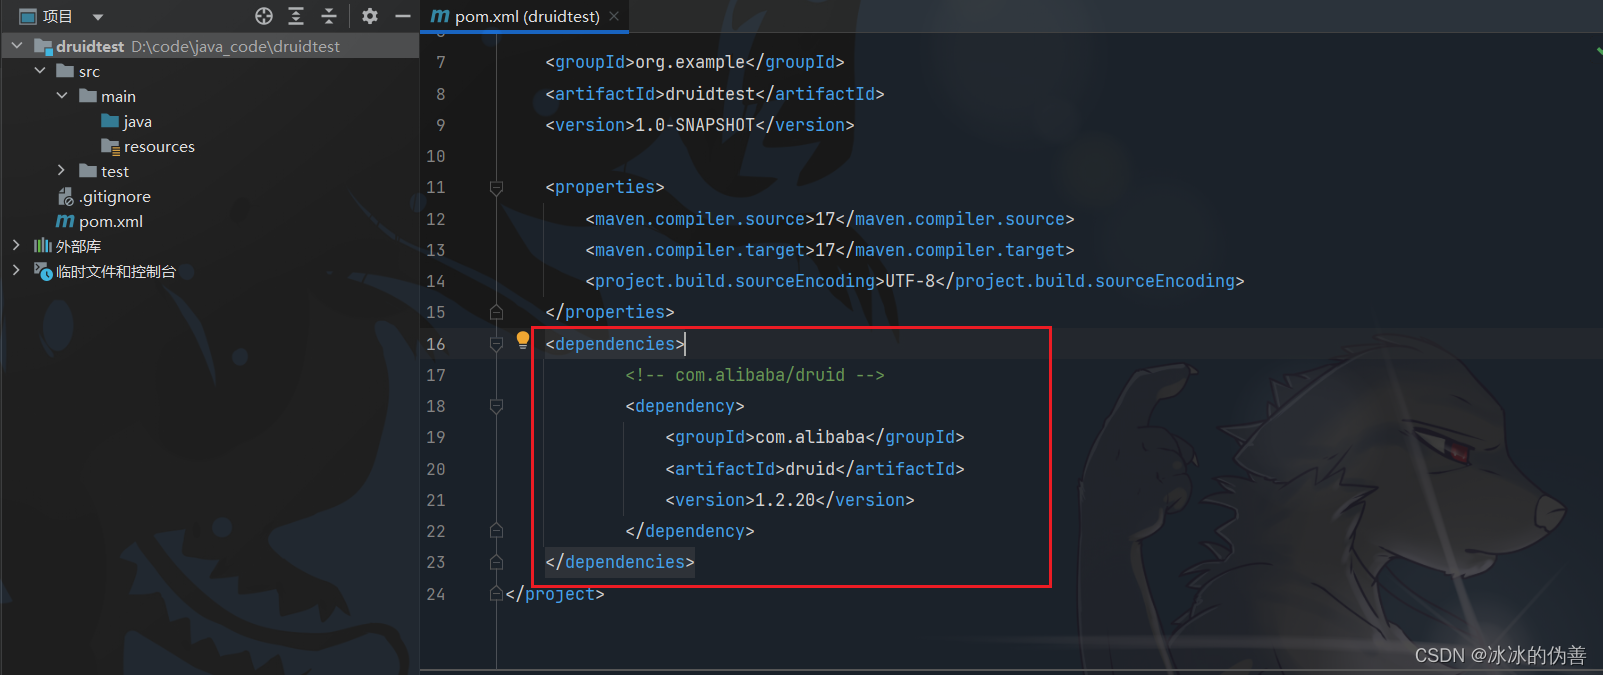Click the maven.compiler.source line
Screen dimensions: 1603x675
pyautogui.click(x=830, y=219)
